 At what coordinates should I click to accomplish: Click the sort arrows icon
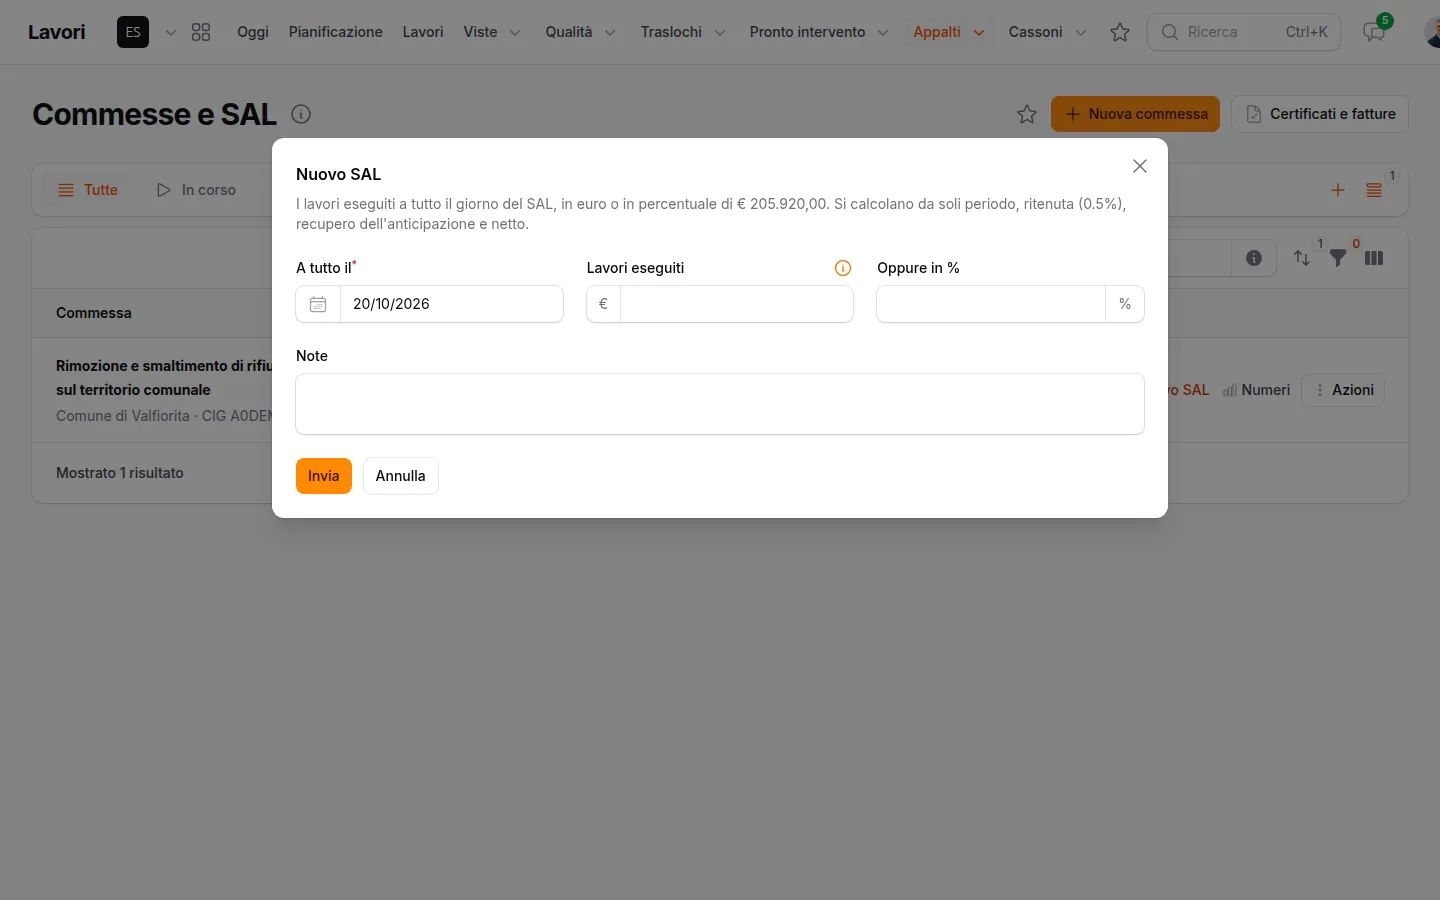point(1302,258)
